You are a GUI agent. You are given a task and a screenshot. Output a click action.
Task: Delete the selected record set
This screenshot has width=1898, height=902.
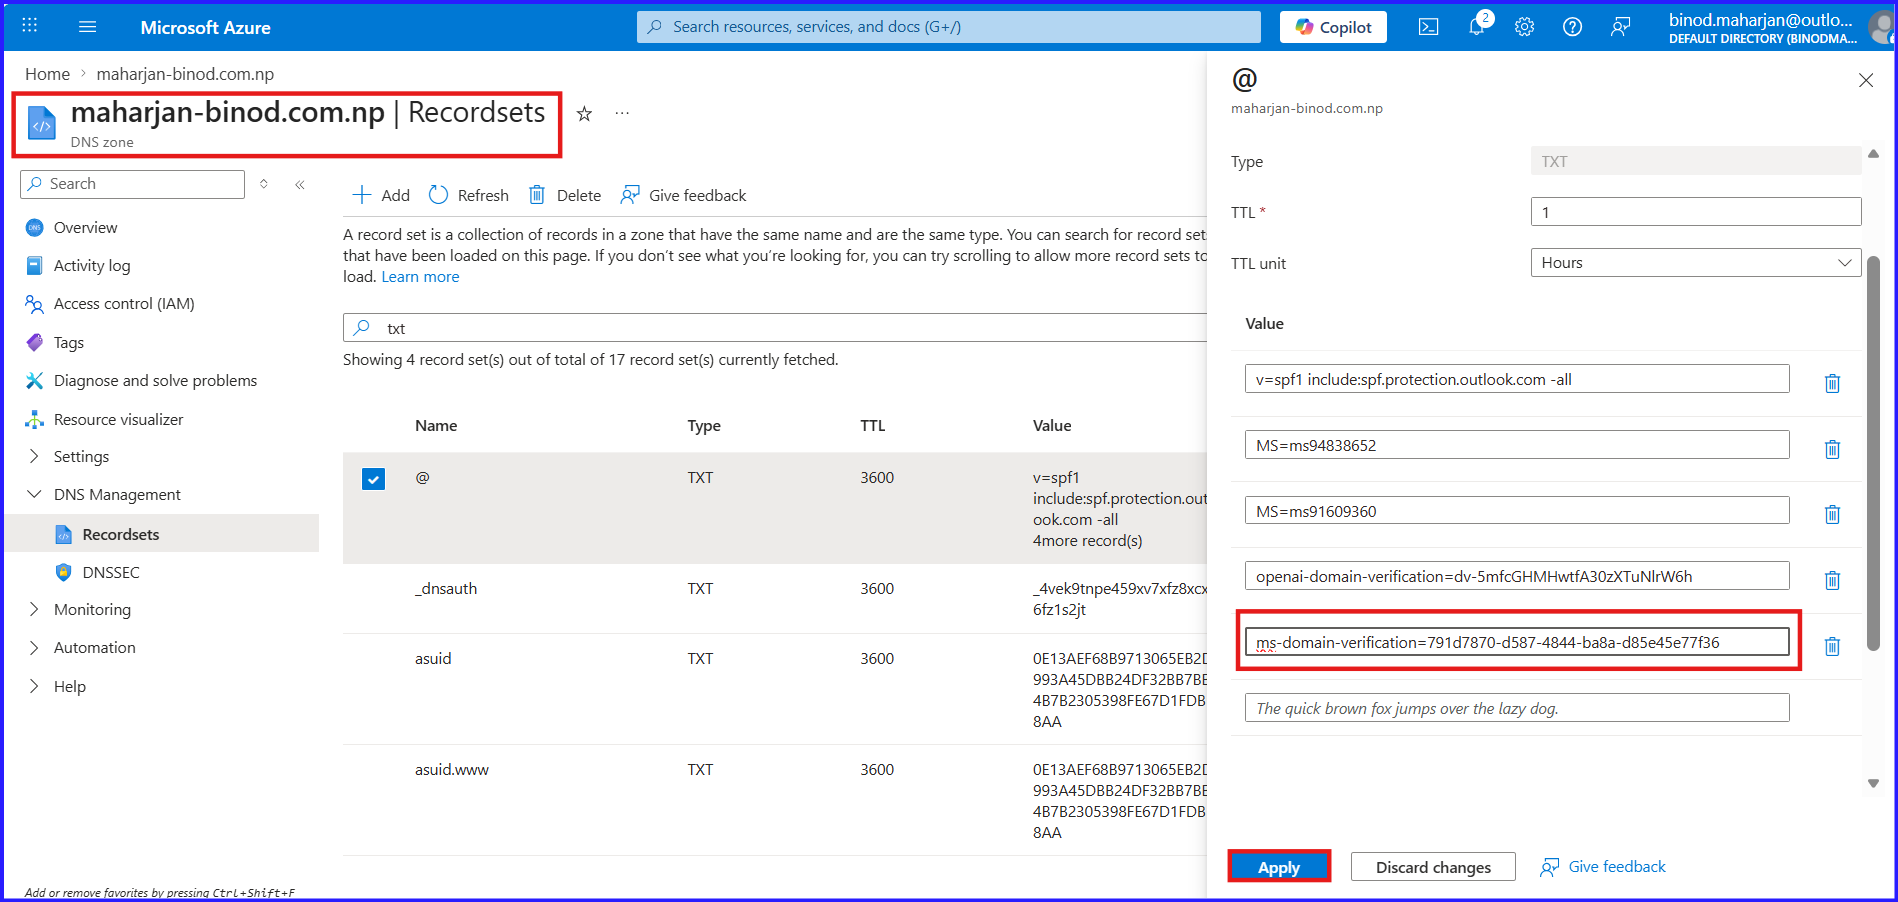tap(564, 195)
